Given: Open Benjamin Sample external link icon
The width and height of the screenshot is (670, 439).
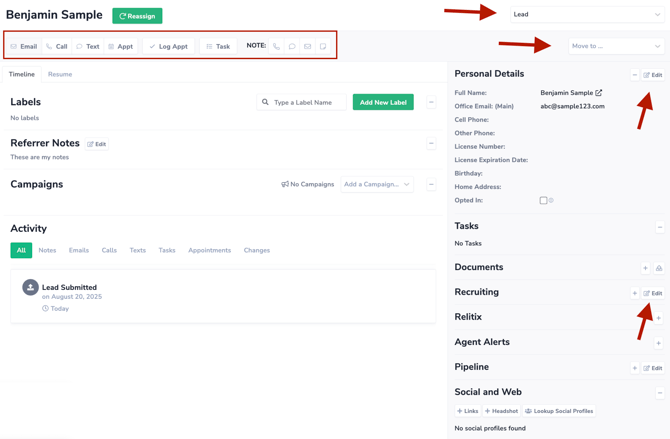Looking at the screenshot, I should pyautogui.click(x=599, y=93).
